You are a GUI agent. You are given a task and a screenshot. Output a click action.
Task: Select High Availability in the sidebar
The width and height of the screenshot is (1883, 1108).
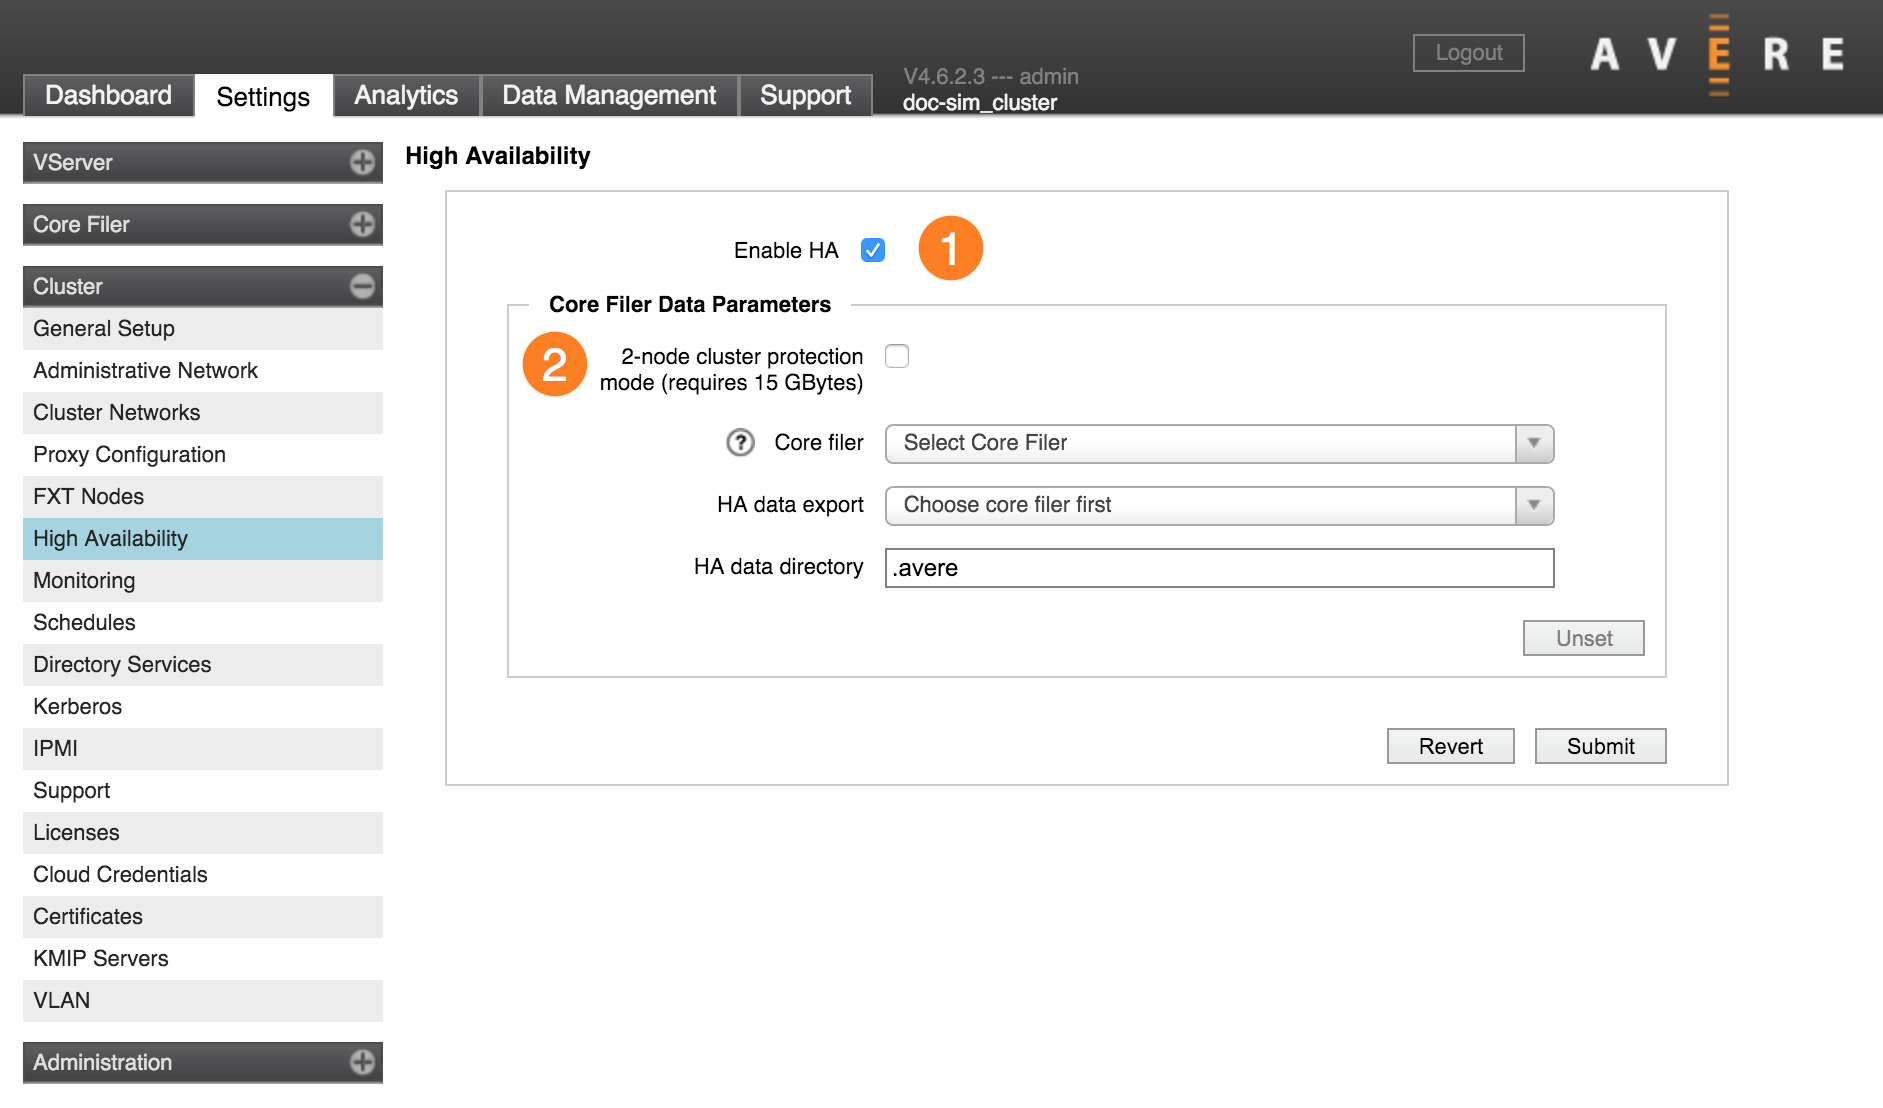[203, 538]
